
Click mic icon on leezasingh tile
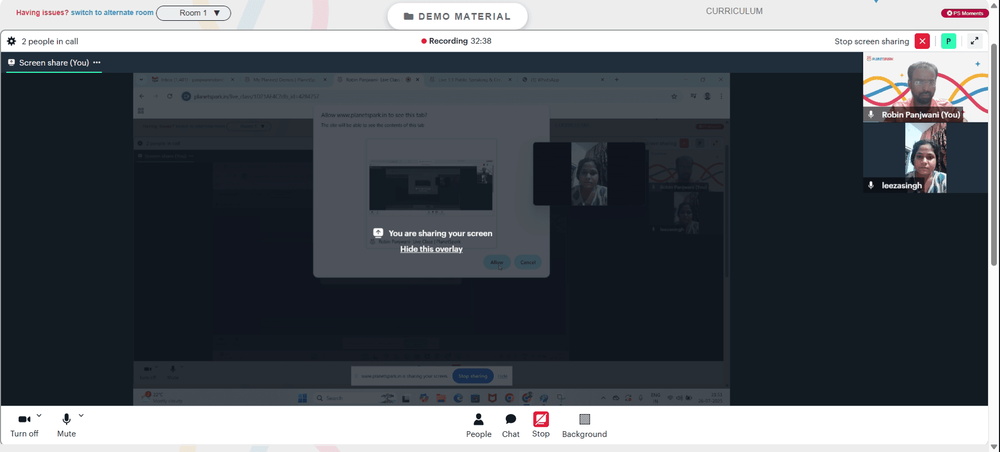[871, 185]
